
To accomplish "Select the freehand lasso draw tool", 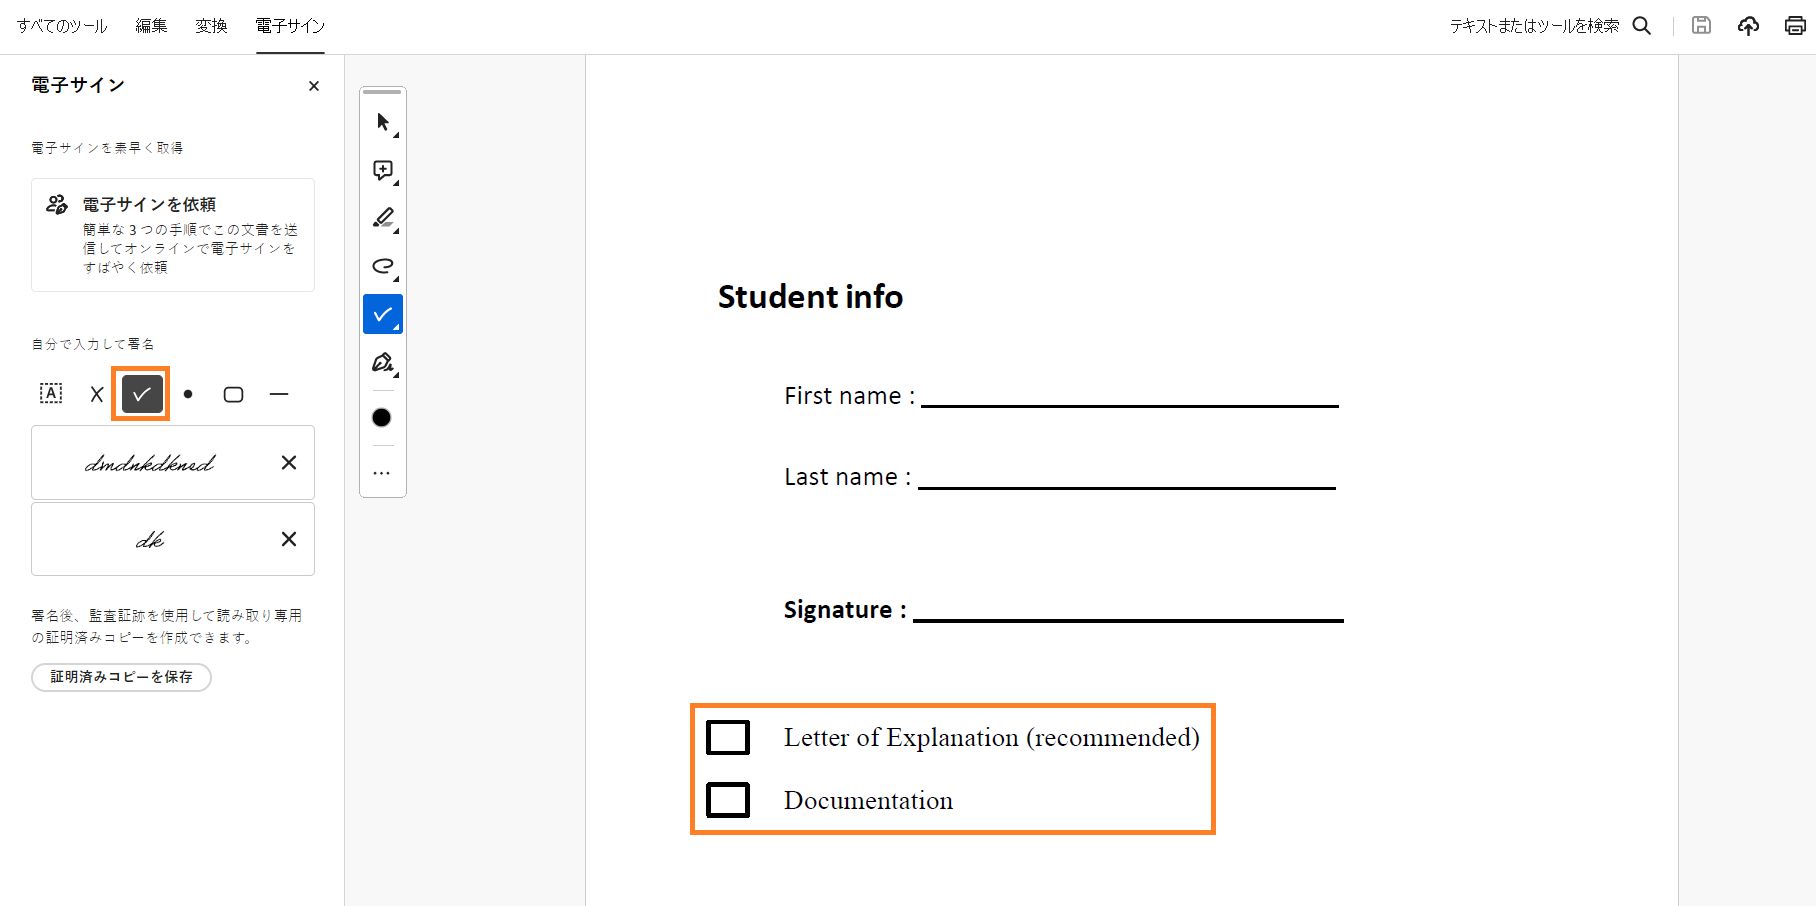I will 383,266.
